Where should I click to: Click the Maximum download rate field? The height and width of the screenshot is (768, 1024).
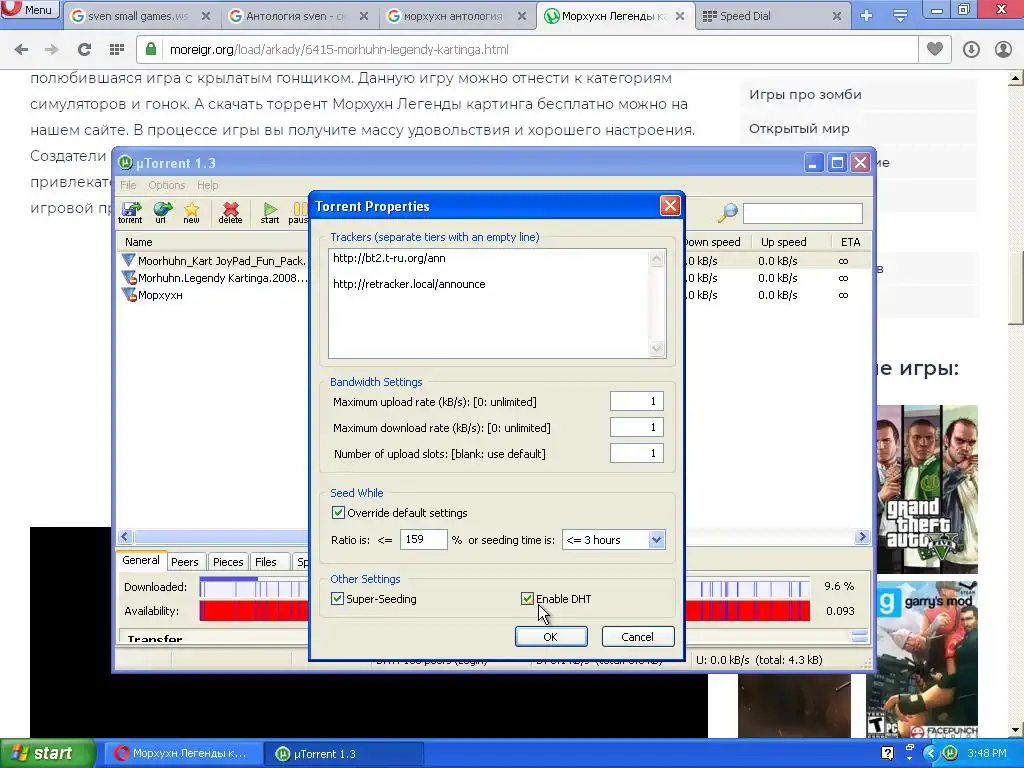(637, 428)
